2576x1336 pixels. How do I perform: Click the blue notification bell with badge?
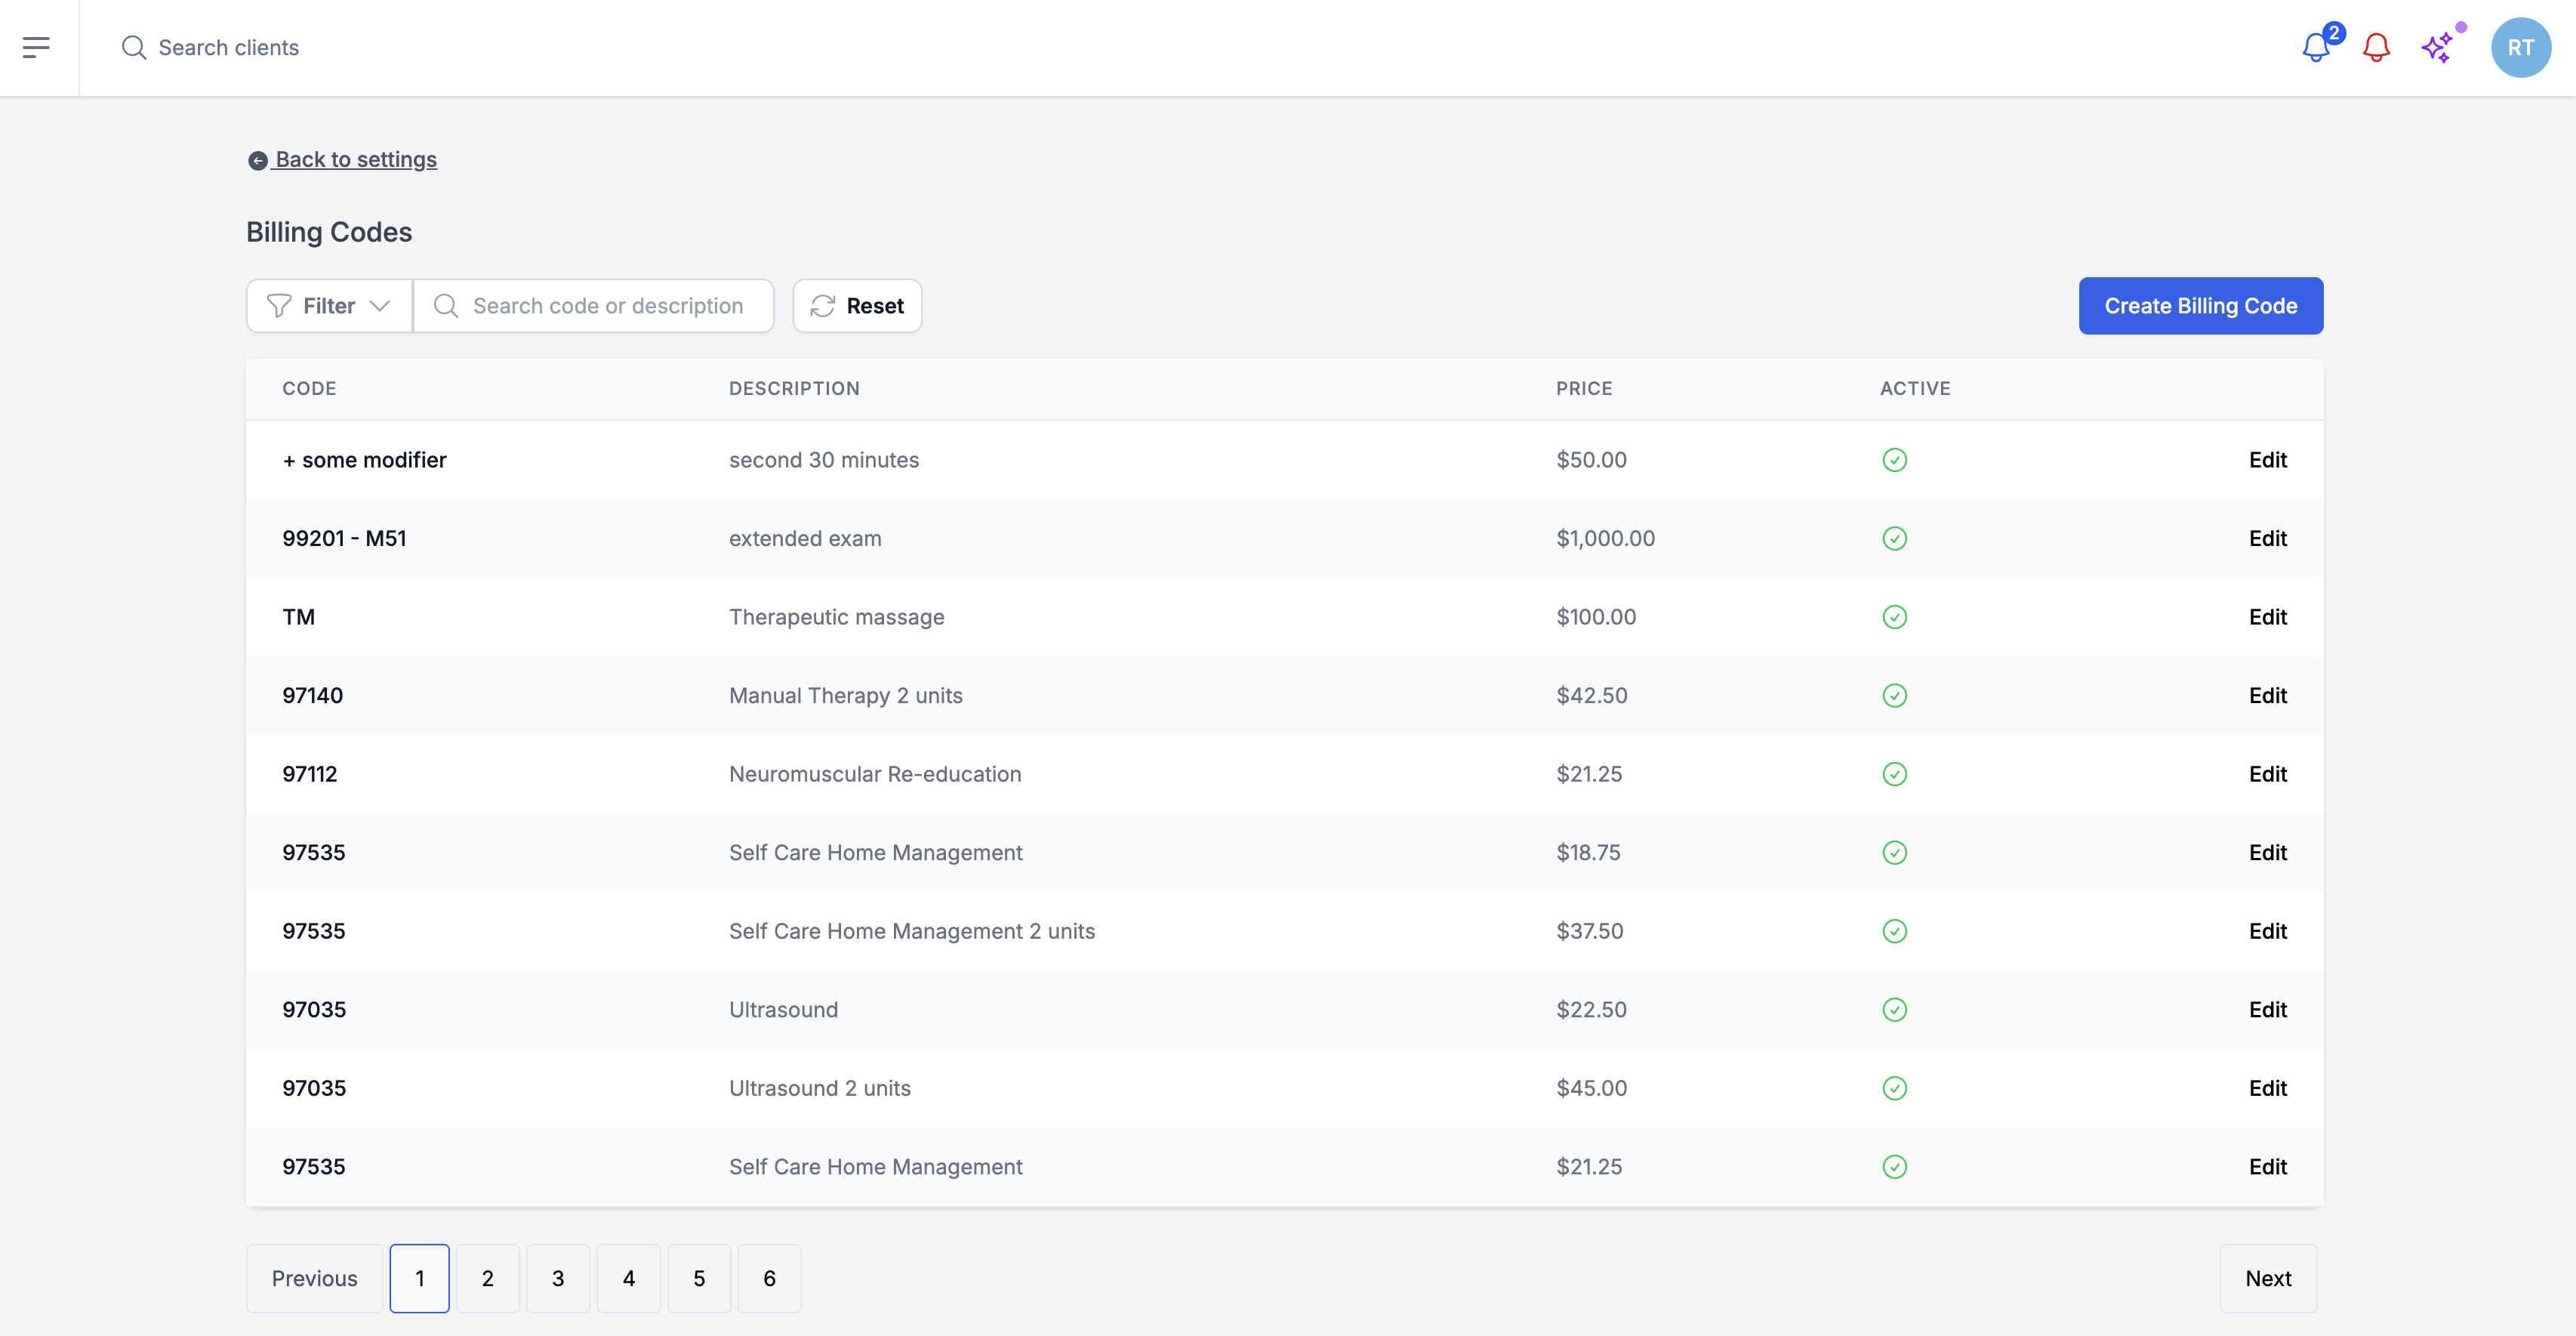pos(2315,47)
